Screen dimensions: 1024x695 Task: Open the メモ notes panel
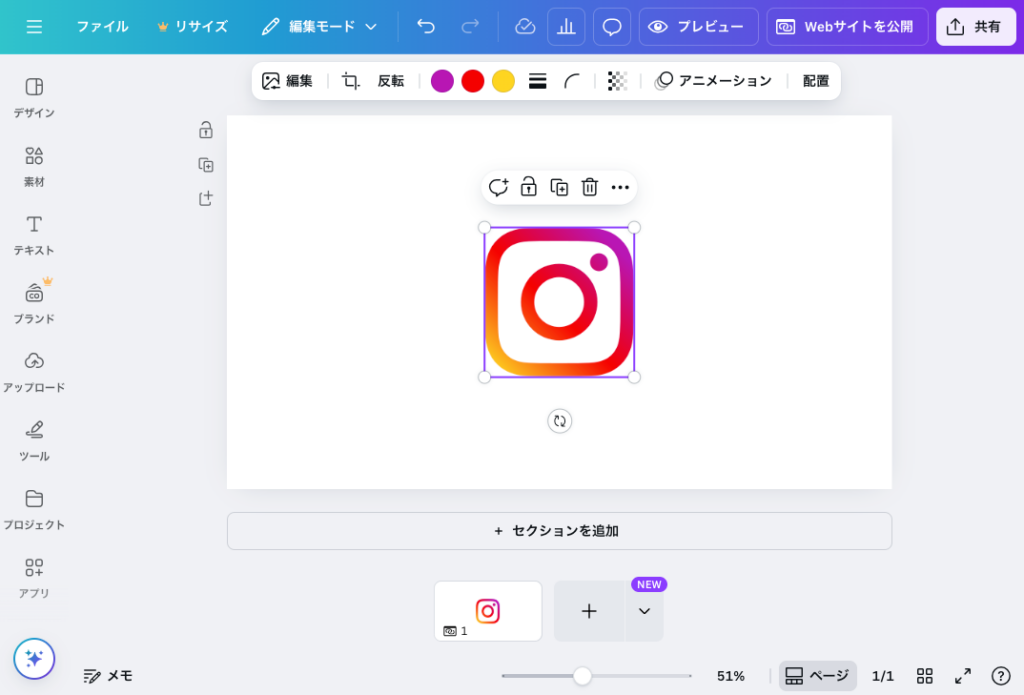coord(108,676)
